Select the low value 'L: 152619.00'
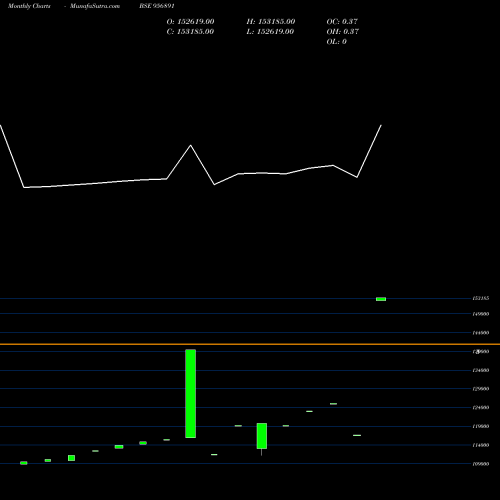 [270, 32]
